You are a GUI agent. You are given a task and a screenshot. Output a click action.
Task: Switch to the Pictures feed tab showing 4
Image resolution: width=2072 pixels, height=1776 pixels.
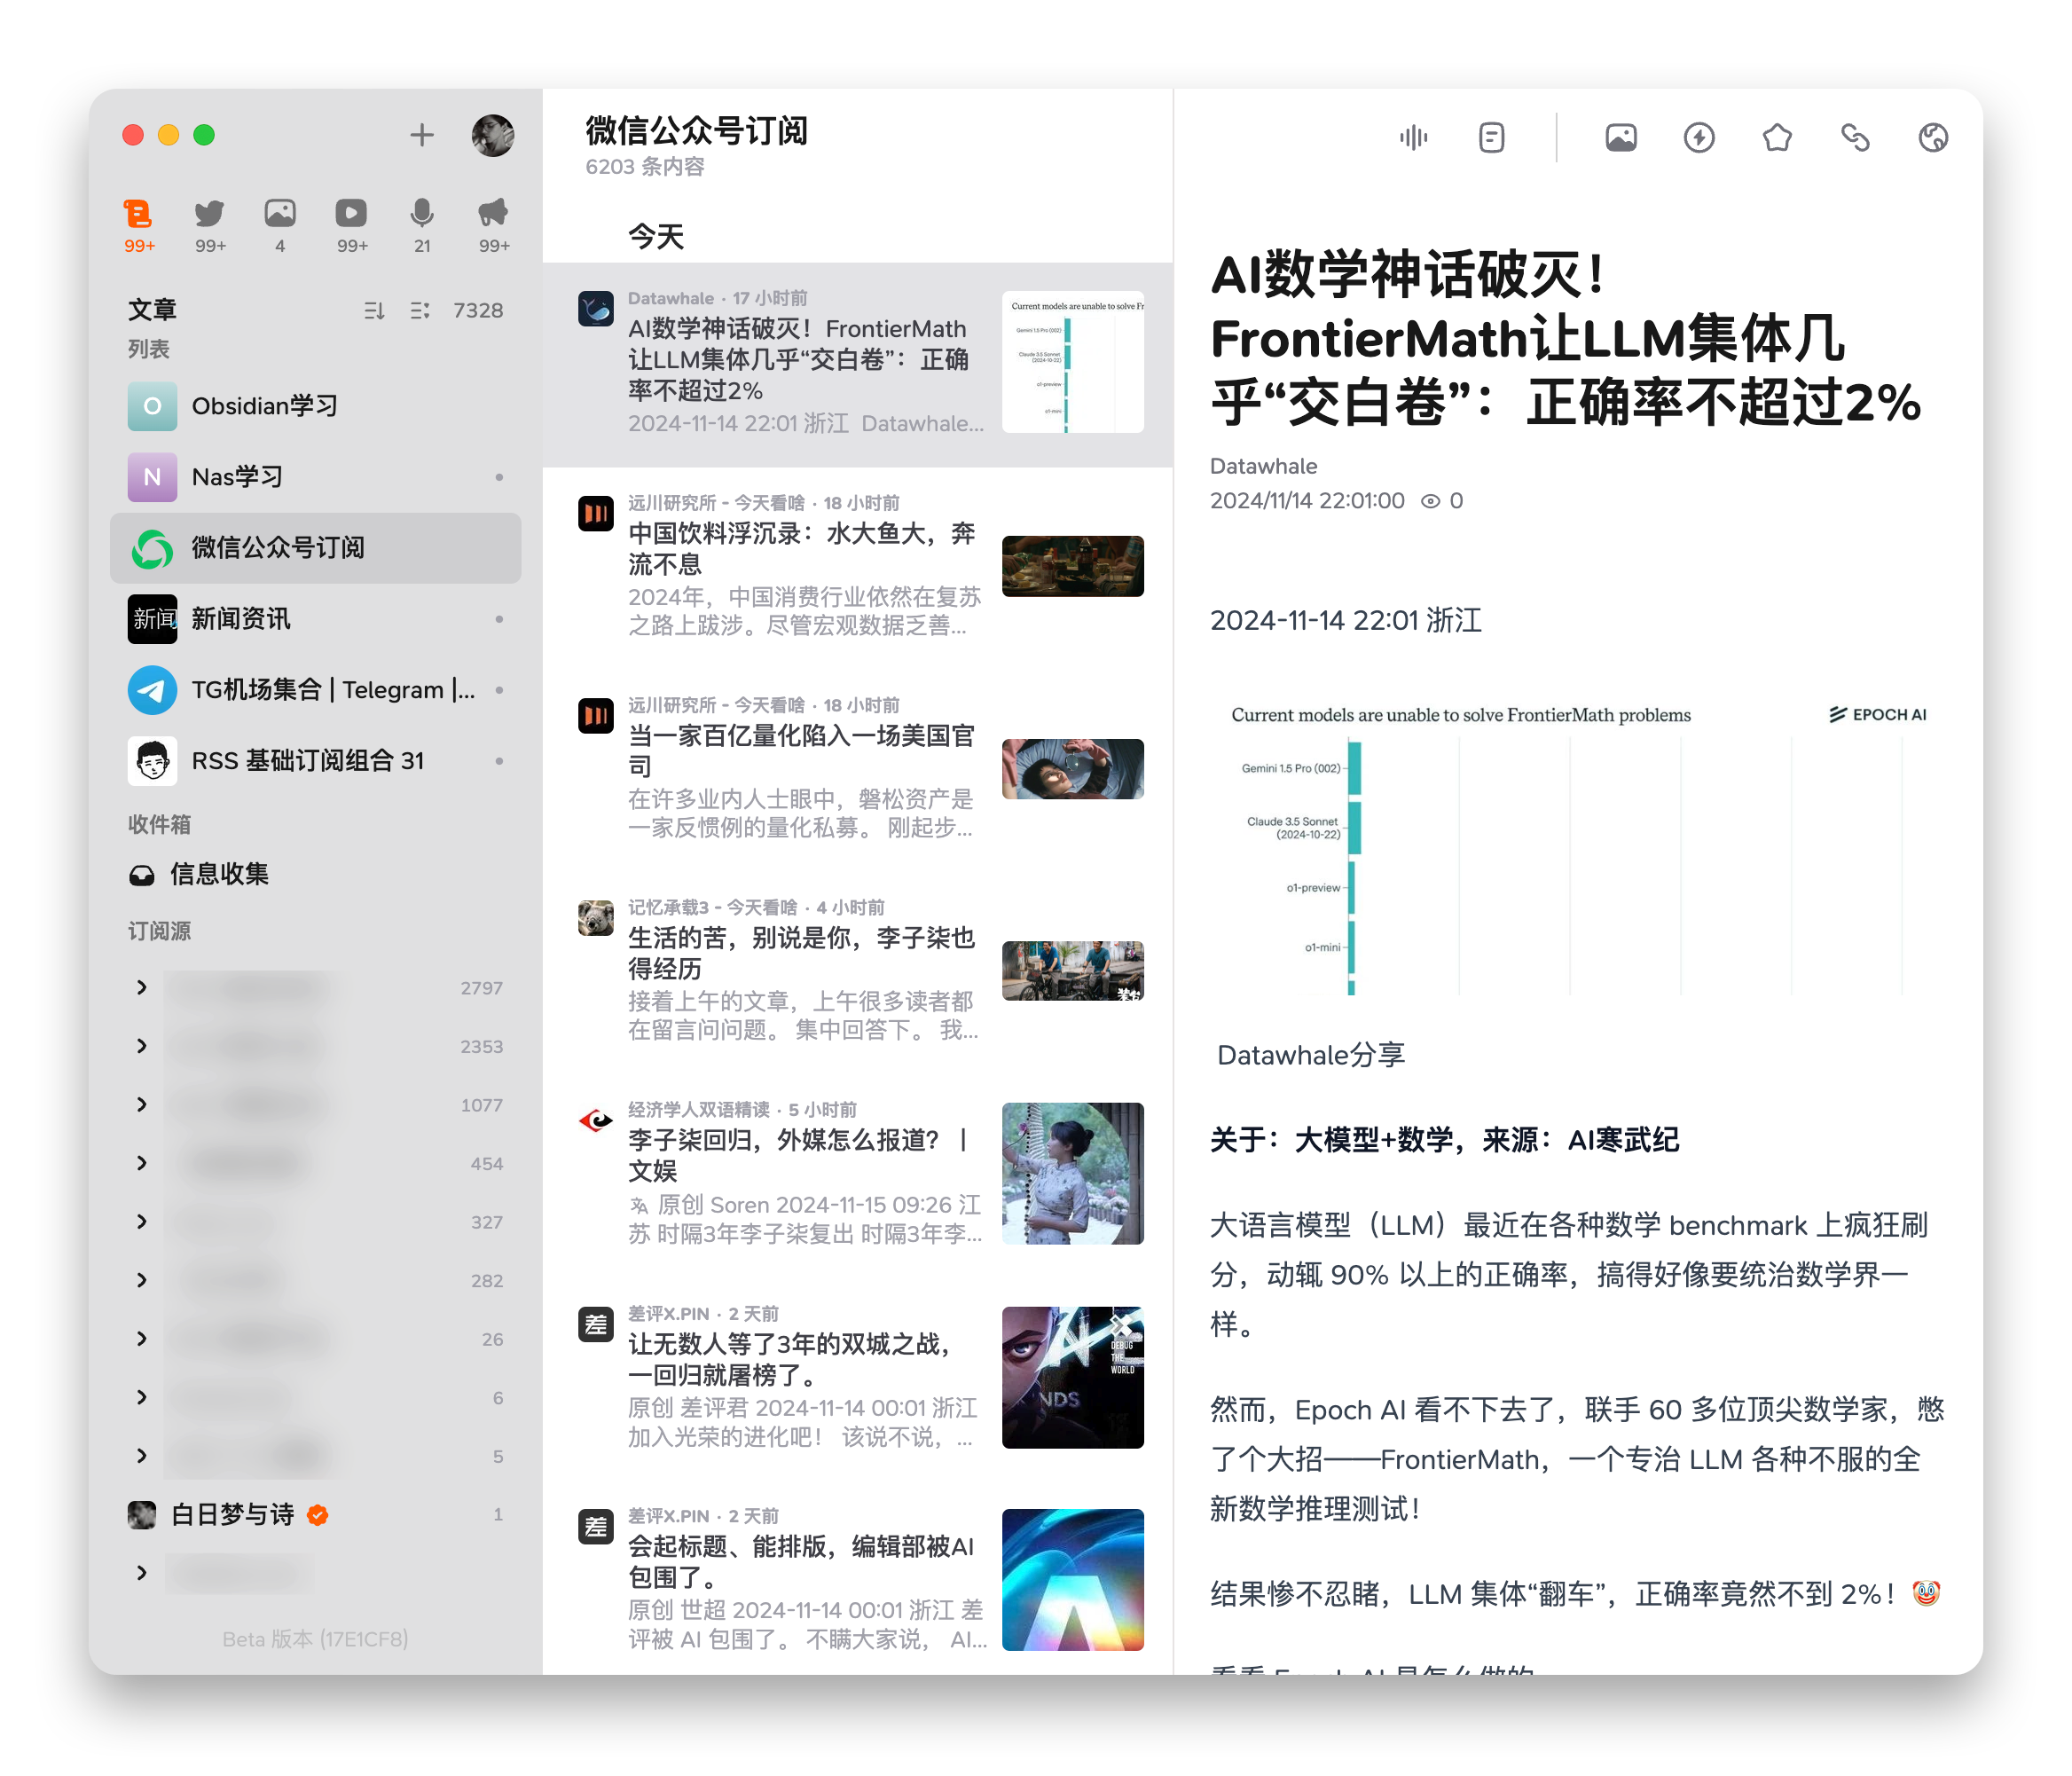(x=280, y=225)
